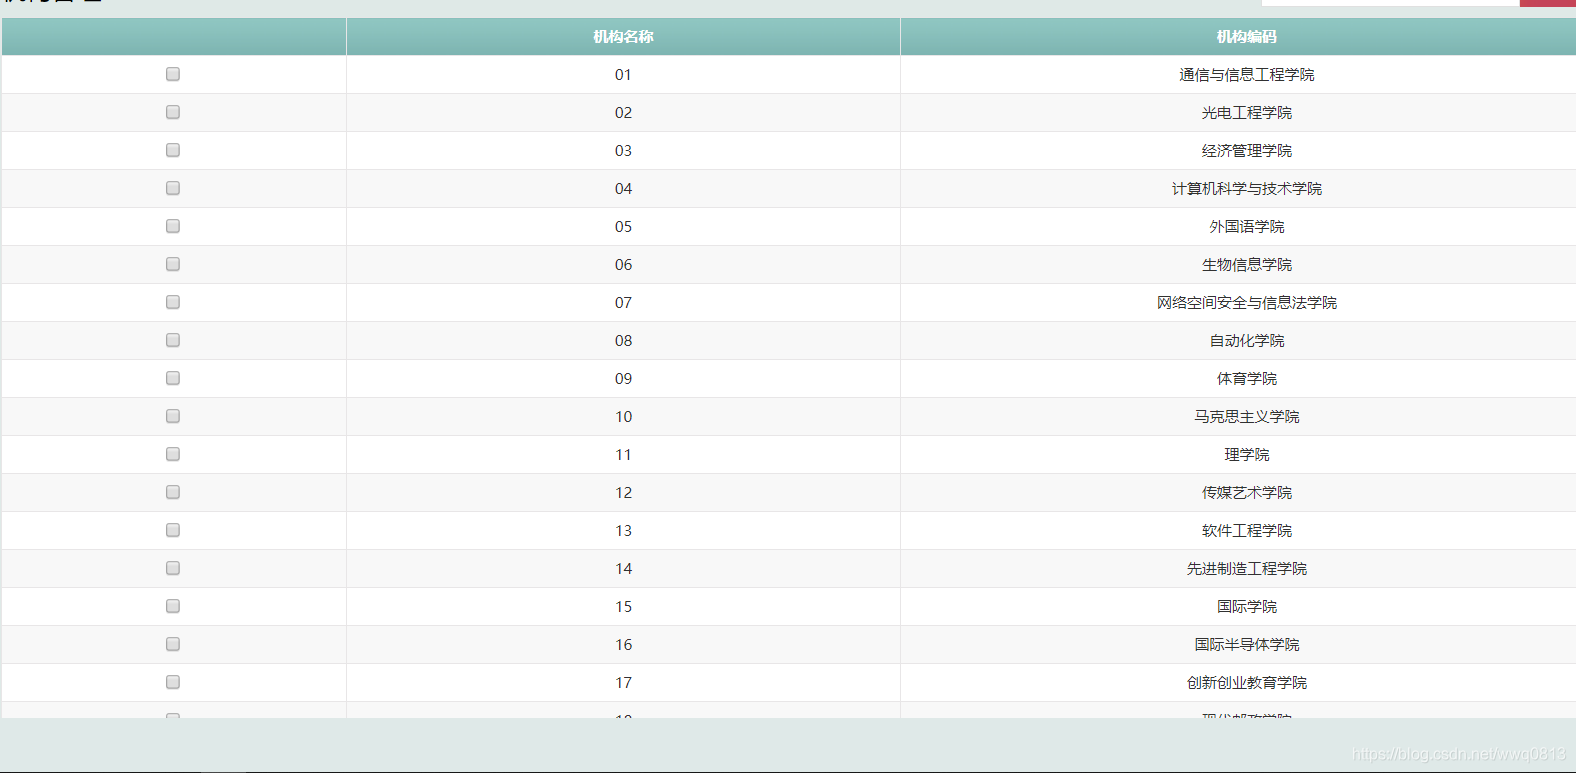Tick the checkbox for row 12
Viewport: 1576px width, 773px height.
pos(173,492)
